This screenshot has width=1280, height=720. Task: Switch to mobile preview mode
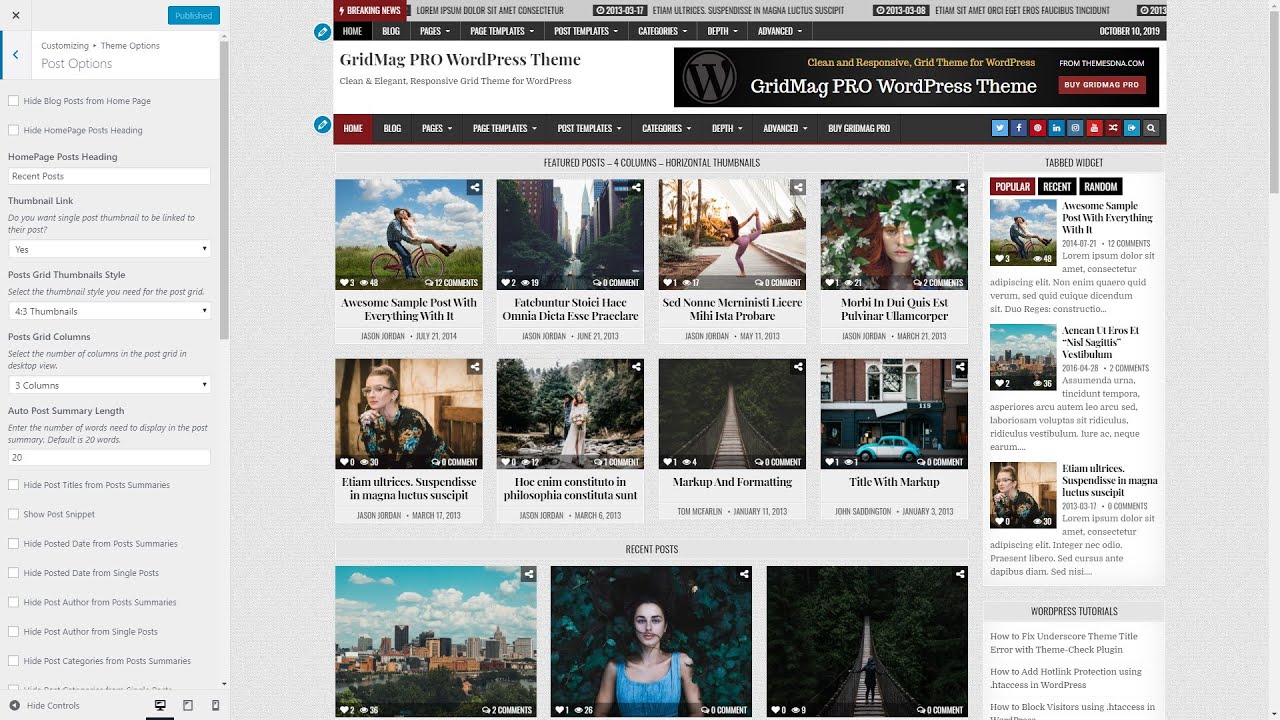coord(216,705)
